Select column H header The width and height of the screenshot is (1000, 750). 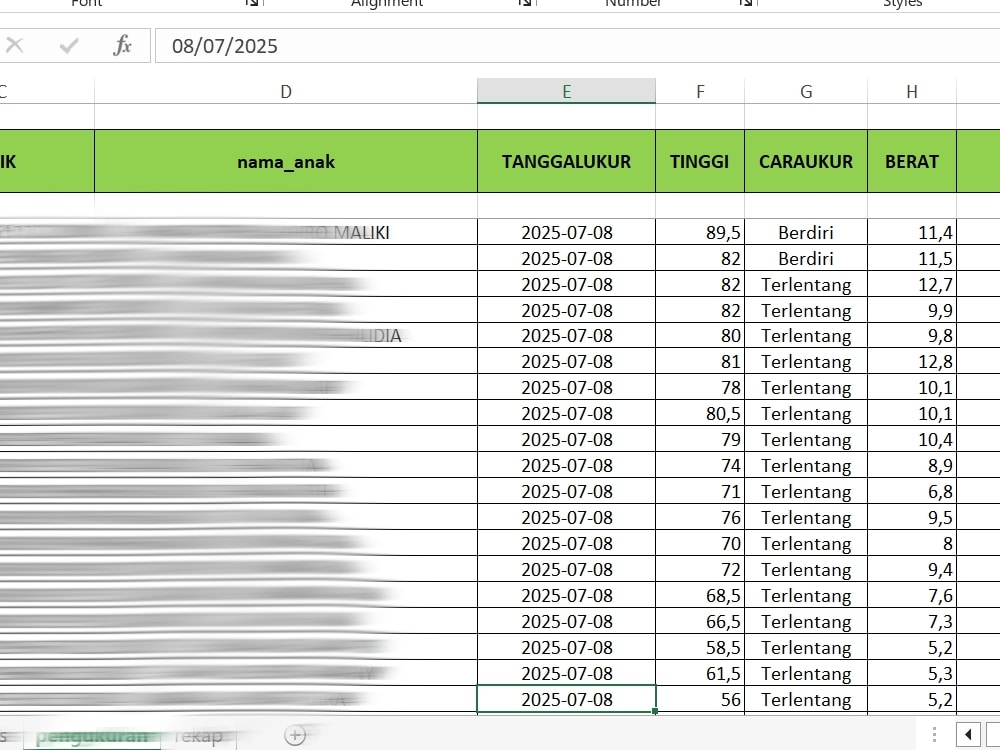[912, 91]
